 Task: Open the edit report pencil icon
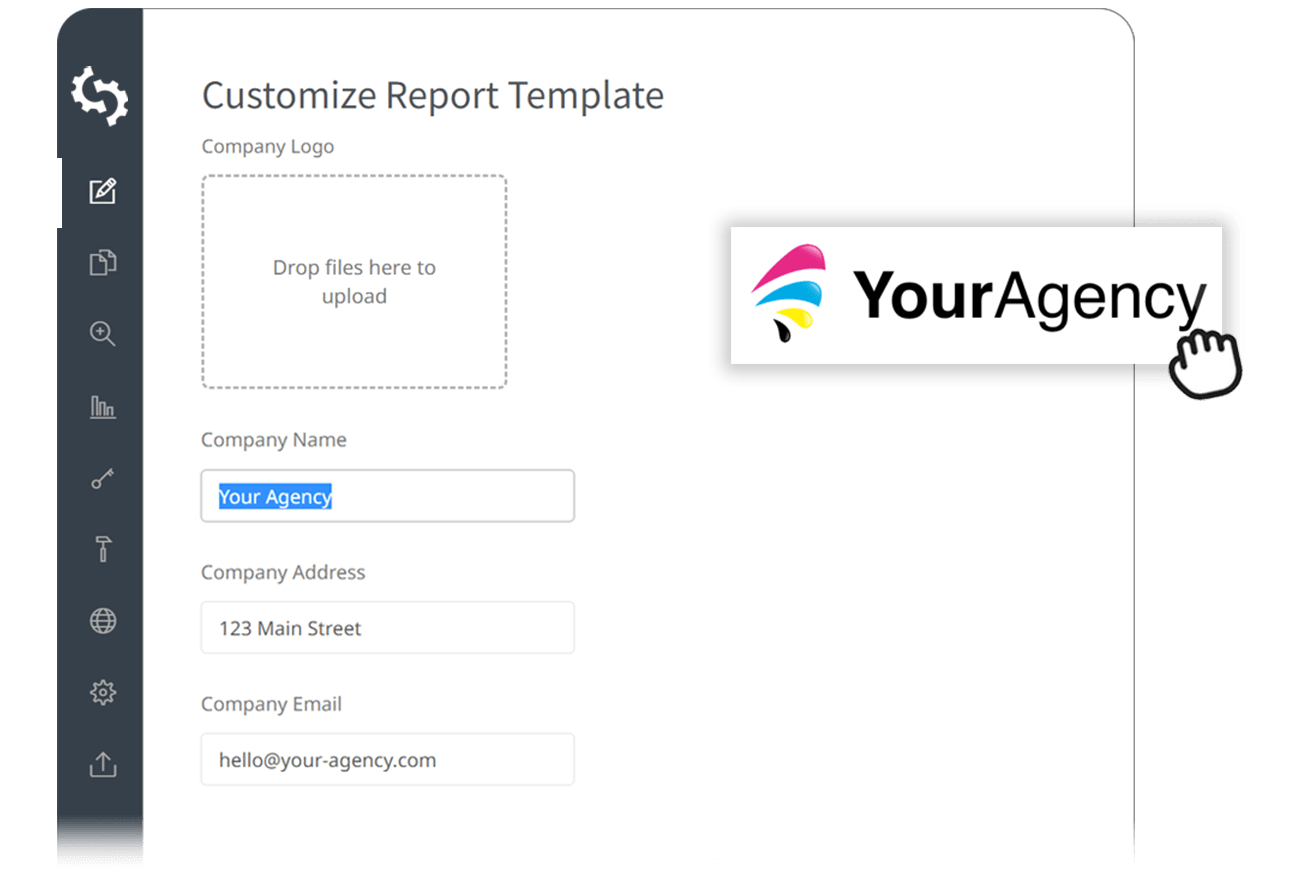(x=102, y=191)
